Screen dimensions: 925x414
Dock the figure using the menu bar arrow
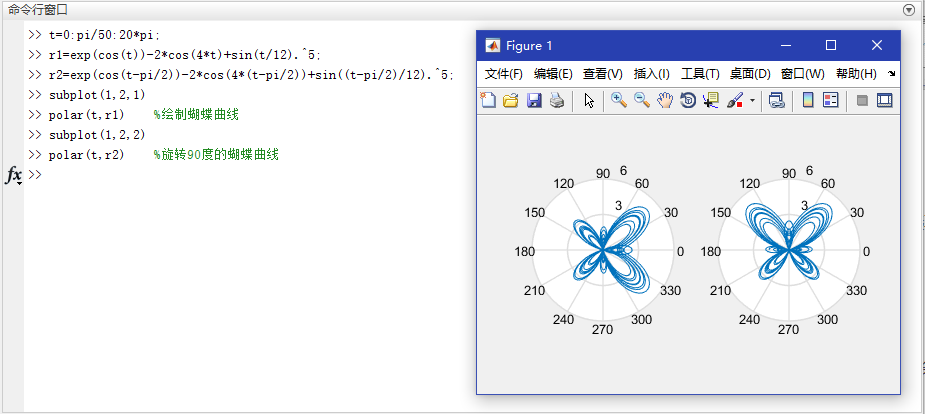click(x=891, y=74)
